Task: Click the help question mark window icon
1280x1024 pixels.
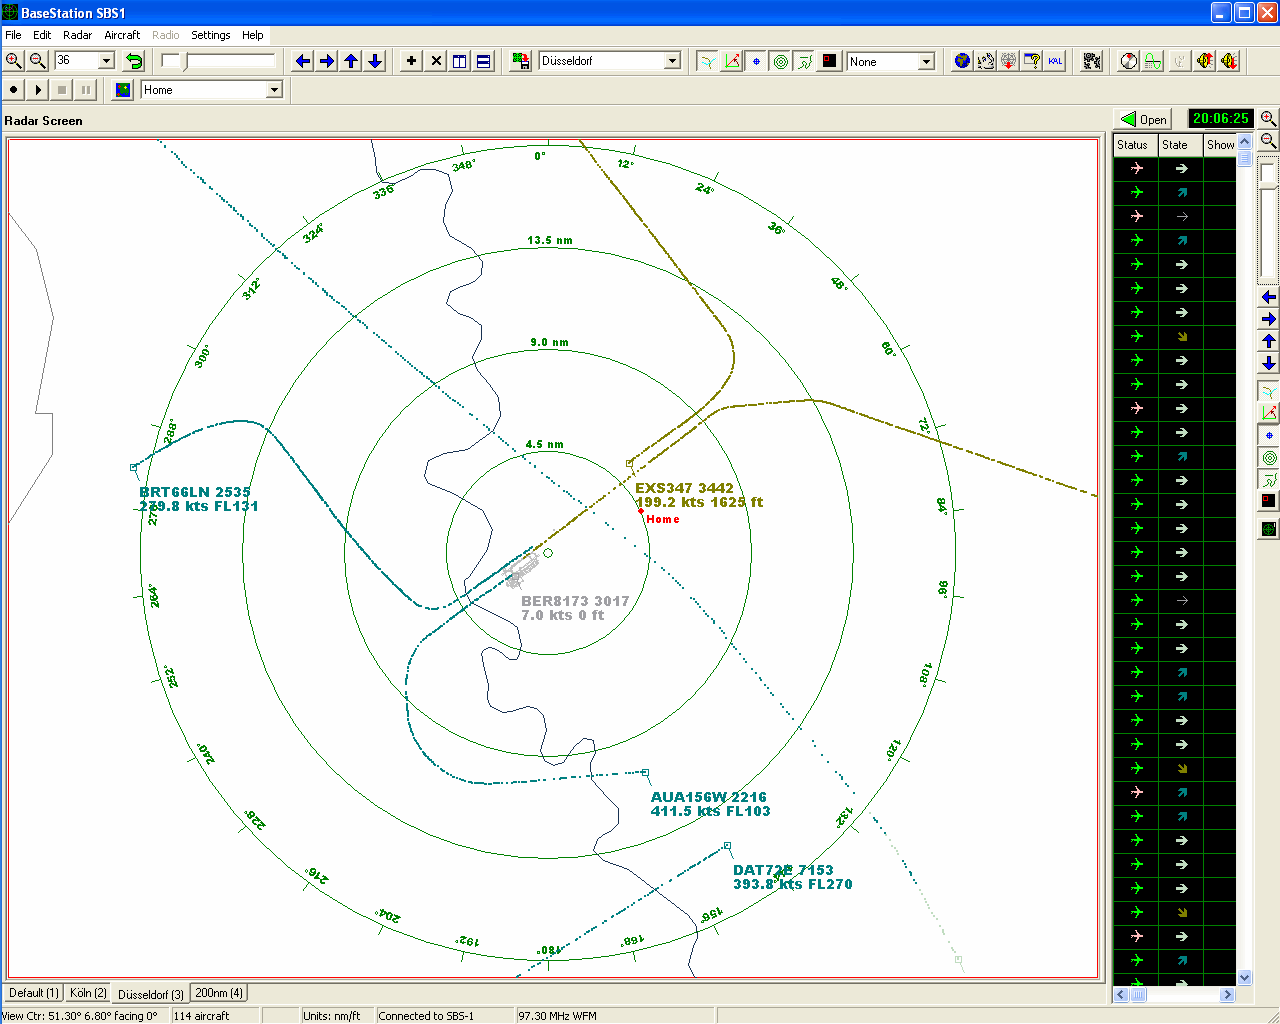Action: coord(1032,61)
